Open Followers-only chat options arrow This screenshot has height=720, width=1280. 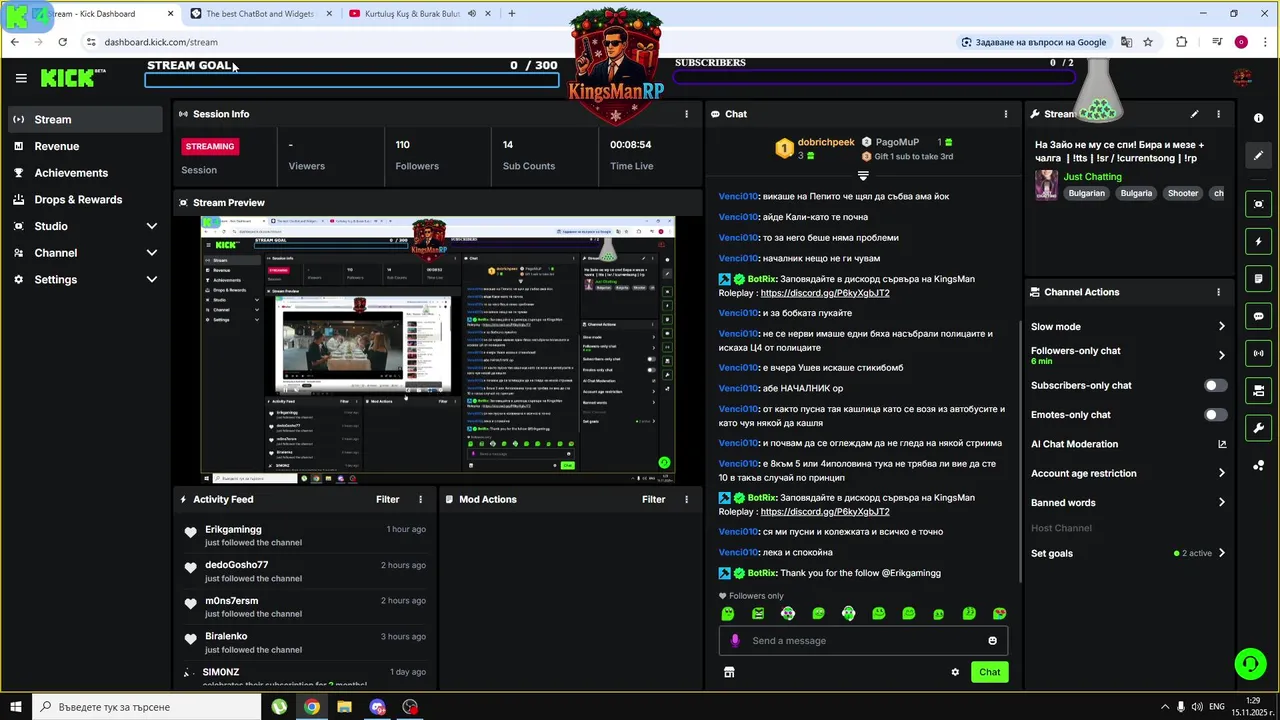coord(1221,355)
